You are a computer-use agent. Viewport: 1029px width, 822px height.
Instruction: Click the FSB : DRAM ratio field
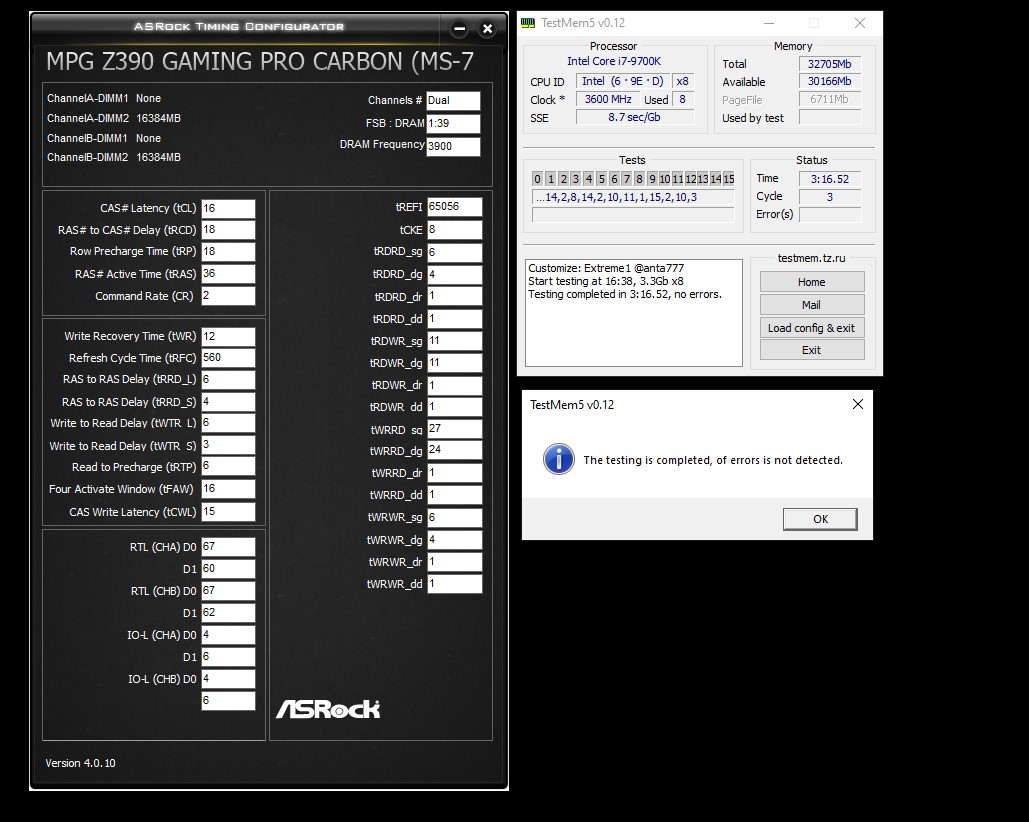453,123
